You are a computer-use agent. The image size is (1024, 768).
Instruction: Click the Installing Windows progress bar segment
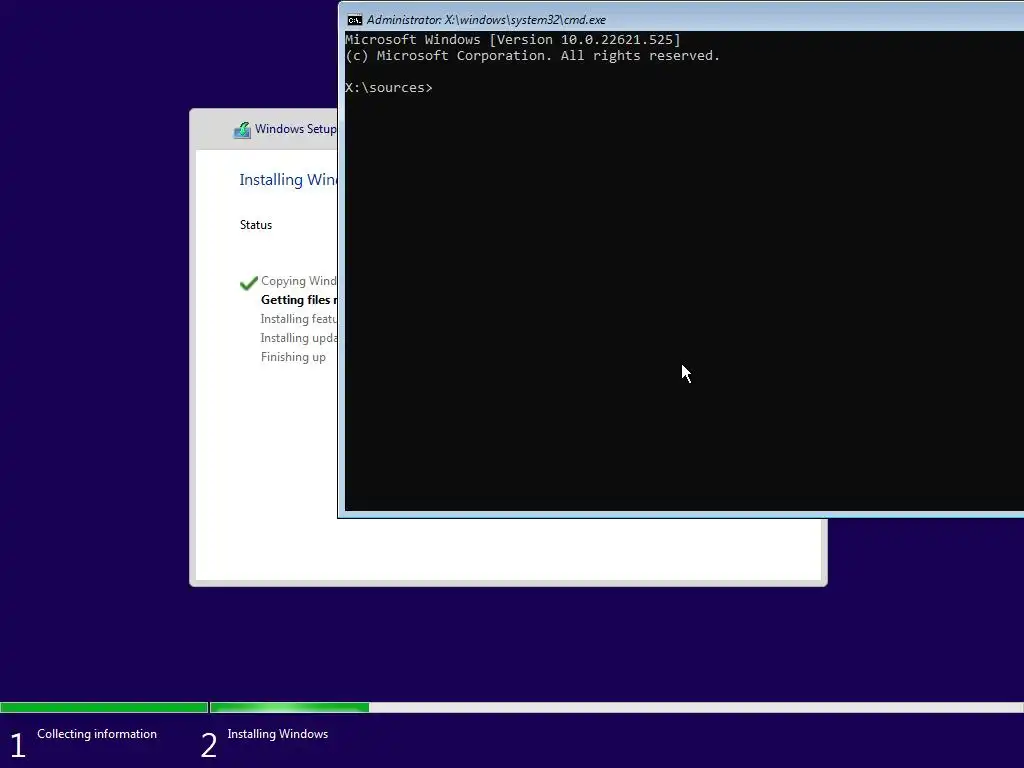coord(616,707)
